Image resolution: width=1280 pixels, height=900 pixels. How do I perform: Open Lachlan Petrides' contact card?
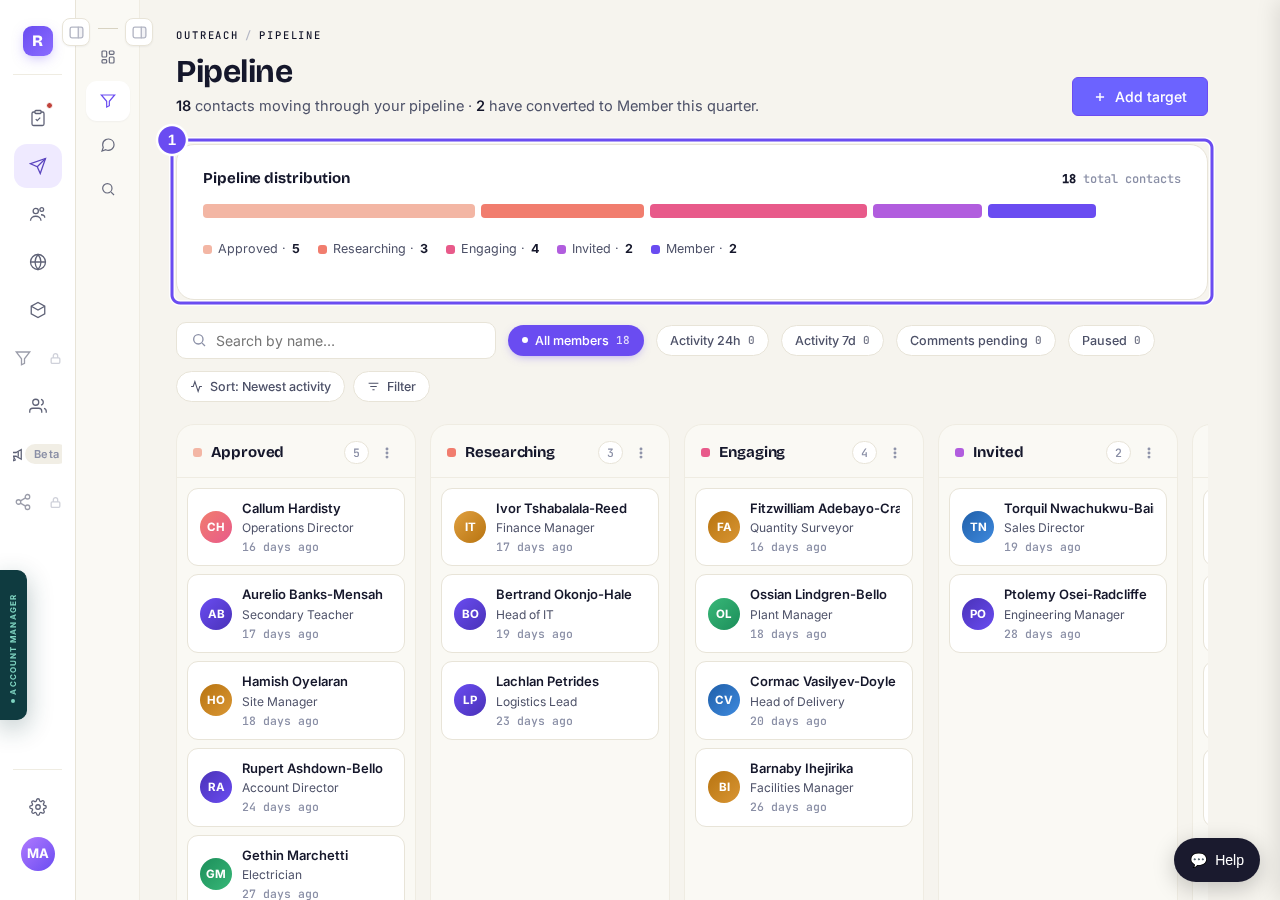pos(550,701)
